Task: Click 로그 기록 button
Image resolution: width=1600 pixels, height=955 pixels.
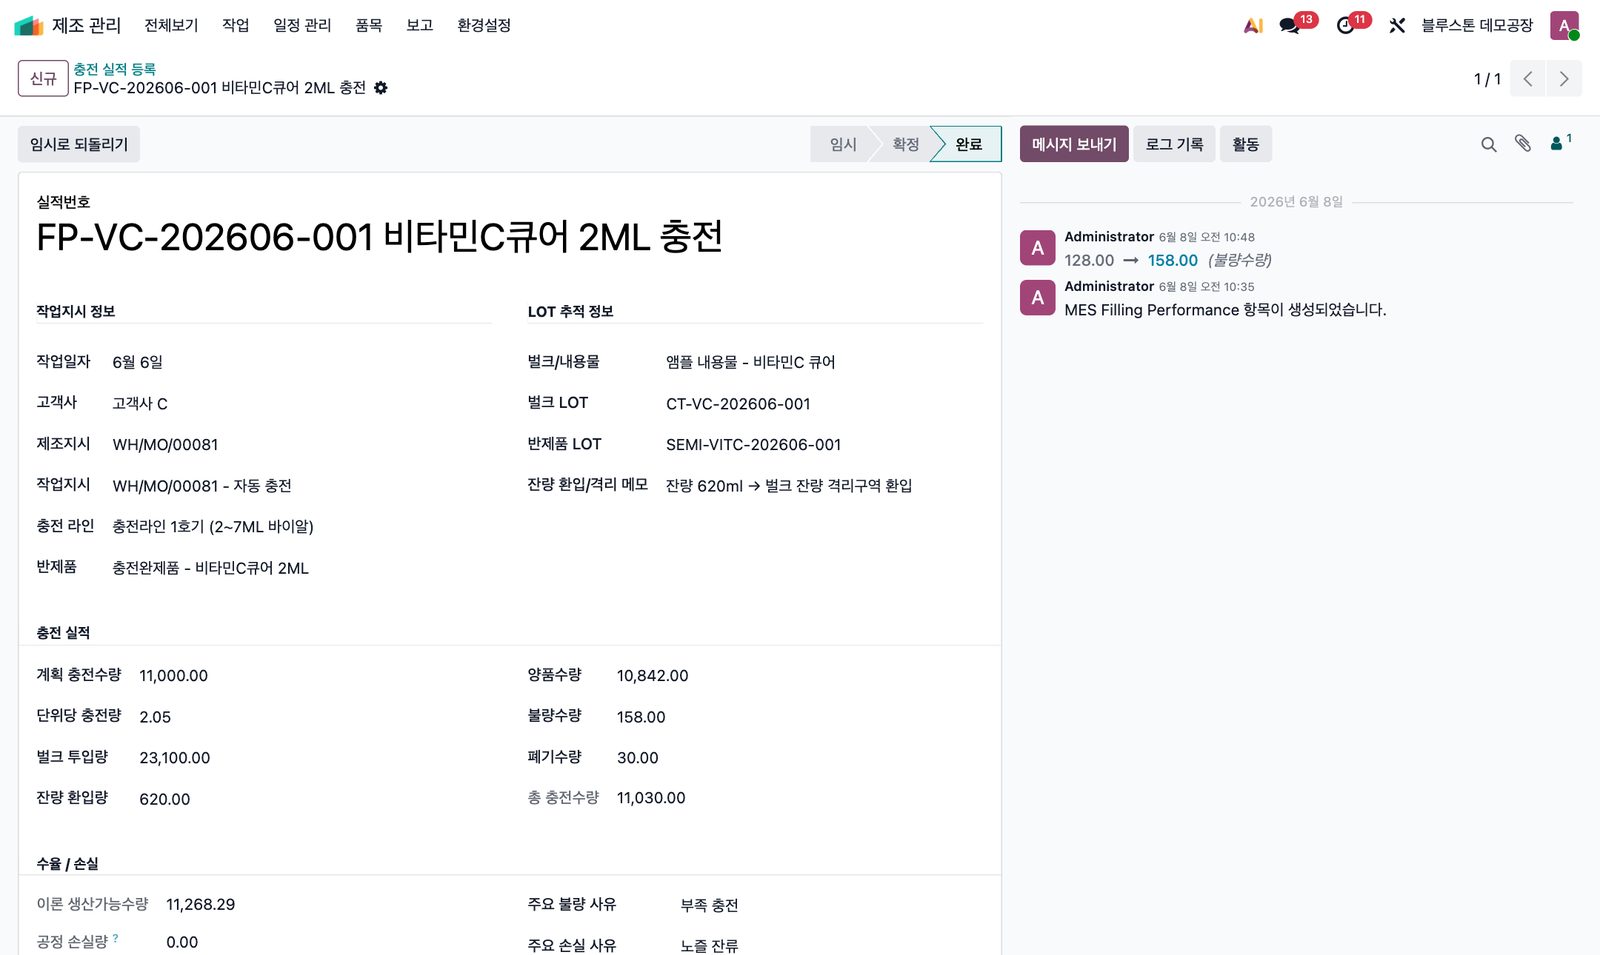Action: click(1174, 144)
